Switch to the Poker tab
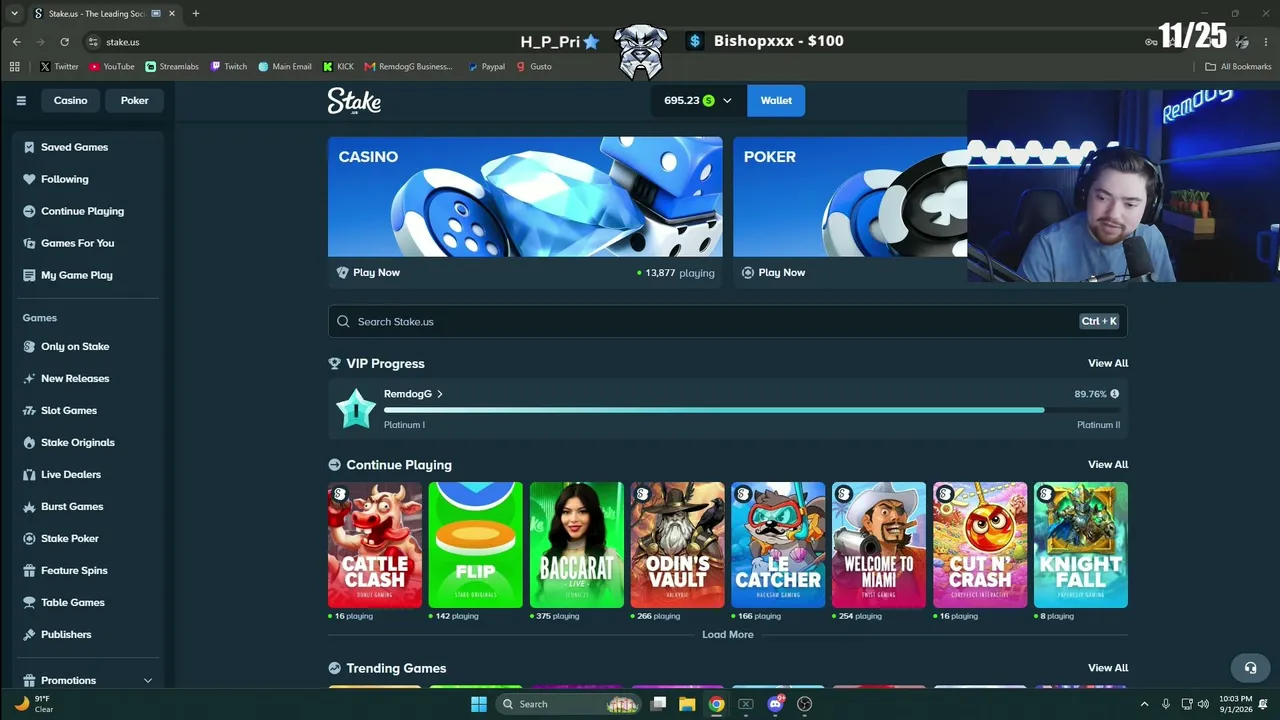 135,101
